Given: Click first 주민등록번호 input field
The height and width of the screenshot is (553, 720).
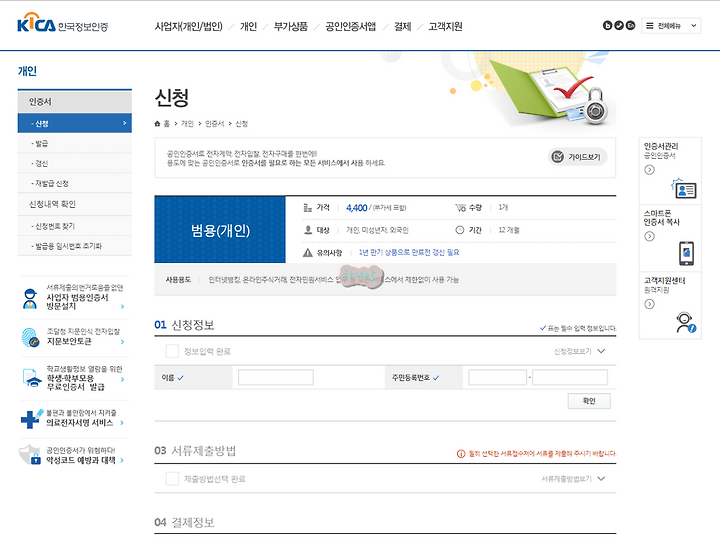Looking at the screenshot, I should pos(497,378).
